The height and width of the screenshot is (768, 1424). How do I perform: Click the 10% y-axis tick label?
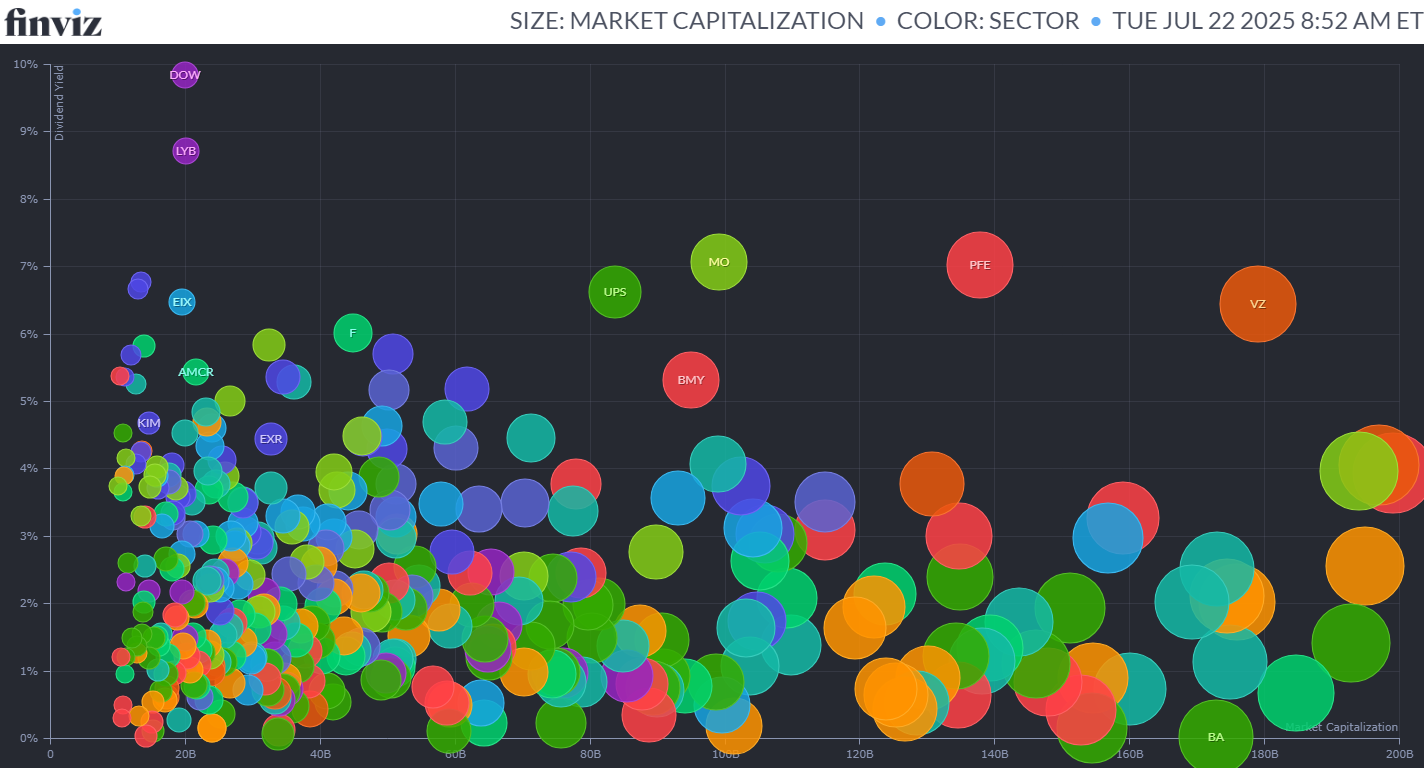pos(26,64)
